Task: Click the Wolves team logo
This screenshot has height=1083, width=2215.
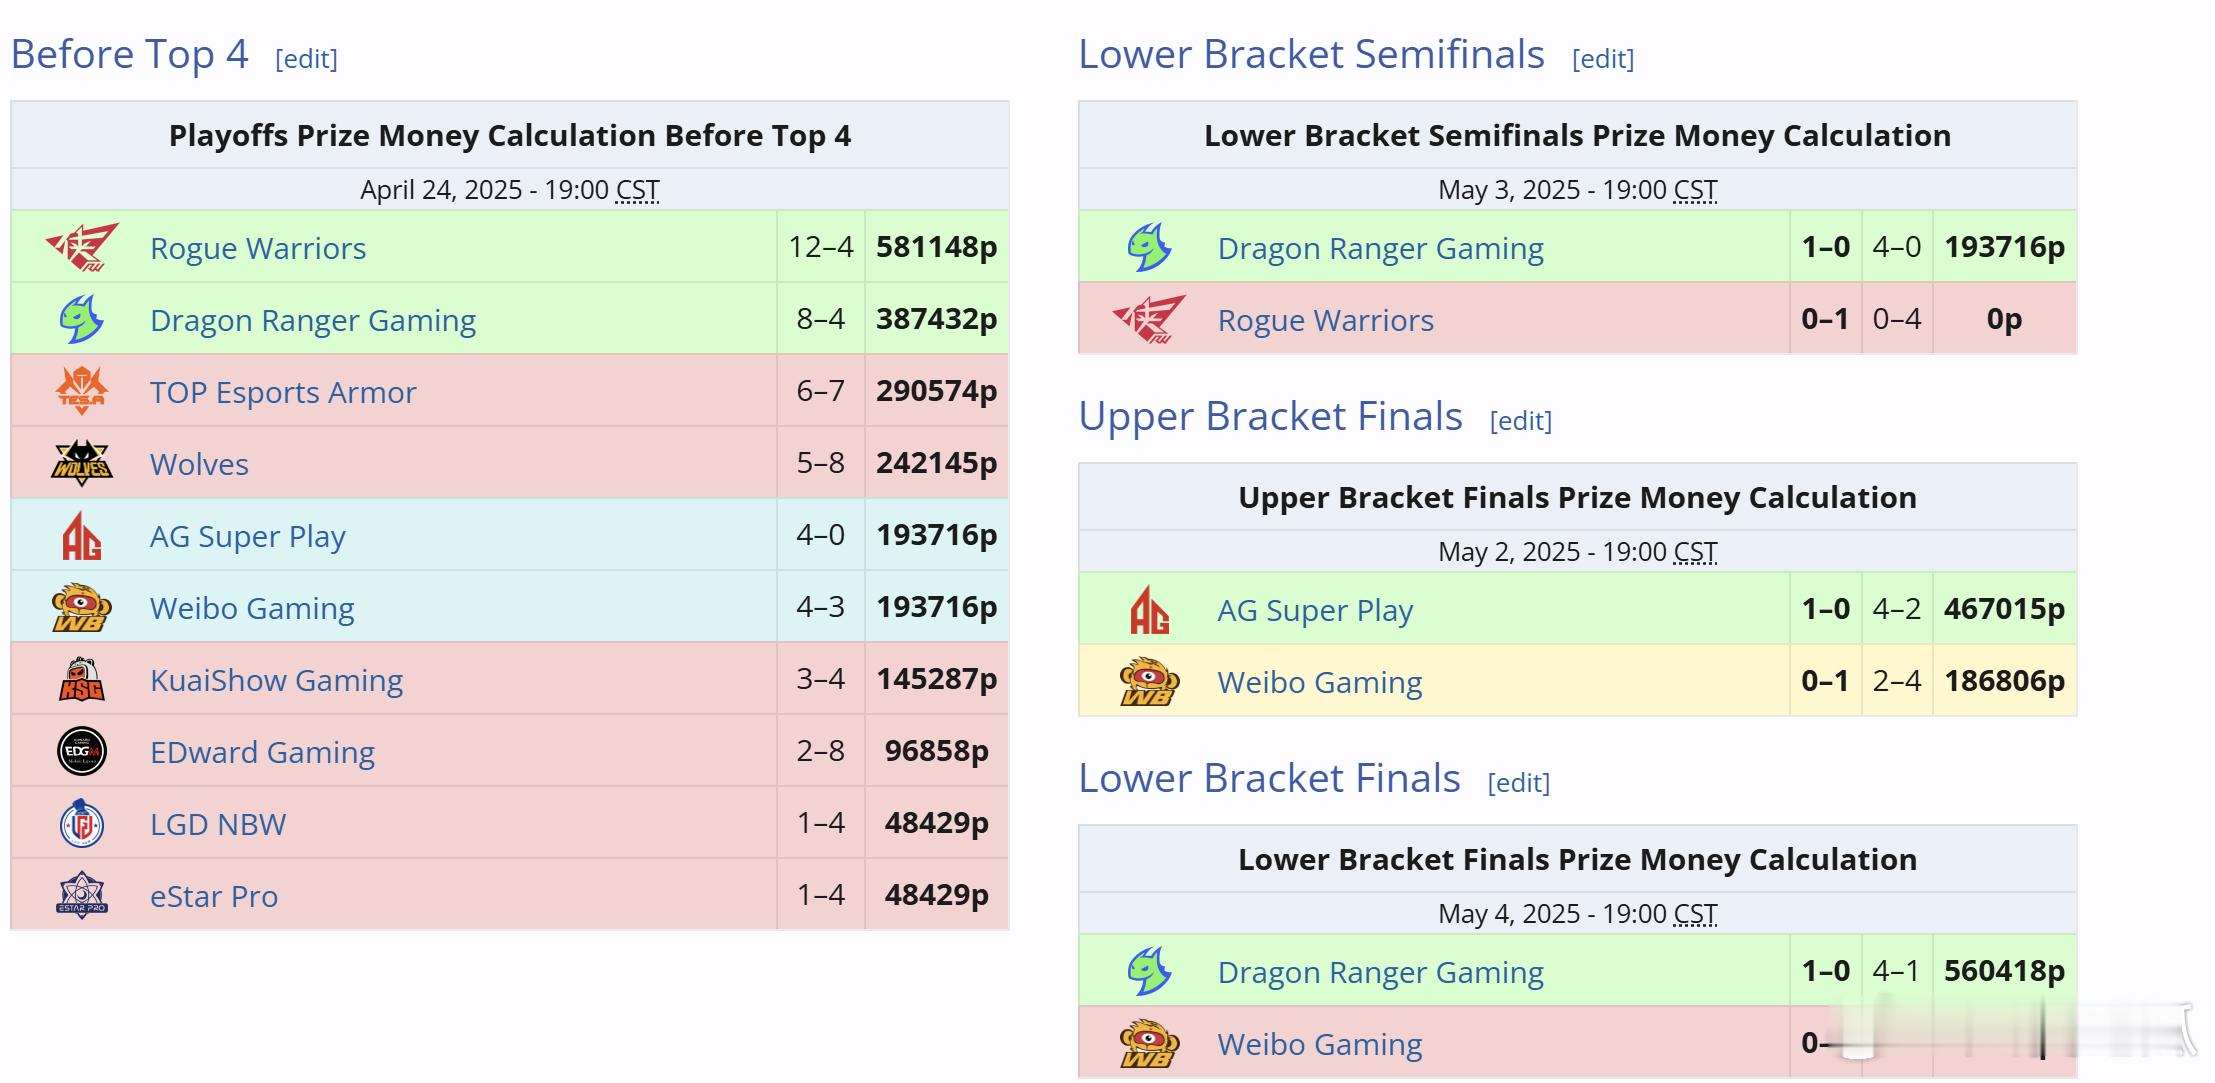Action: [x=82, y=463]
